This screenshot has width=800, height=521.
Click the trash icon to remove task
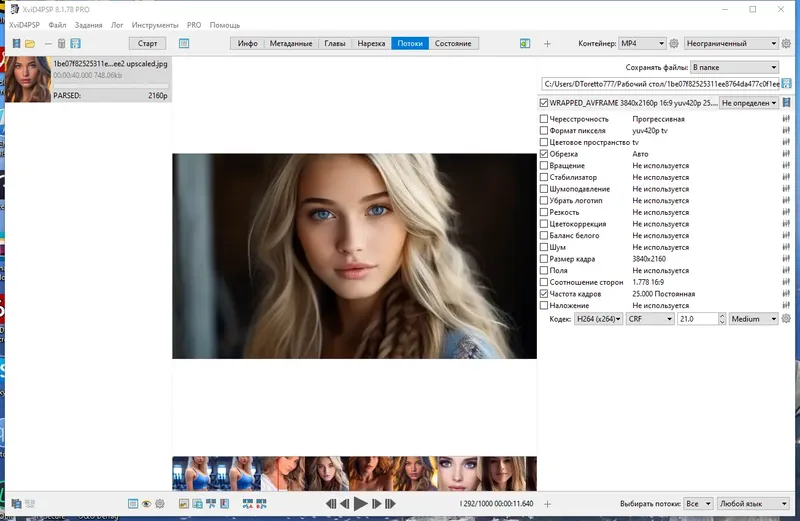coord(61,44)
